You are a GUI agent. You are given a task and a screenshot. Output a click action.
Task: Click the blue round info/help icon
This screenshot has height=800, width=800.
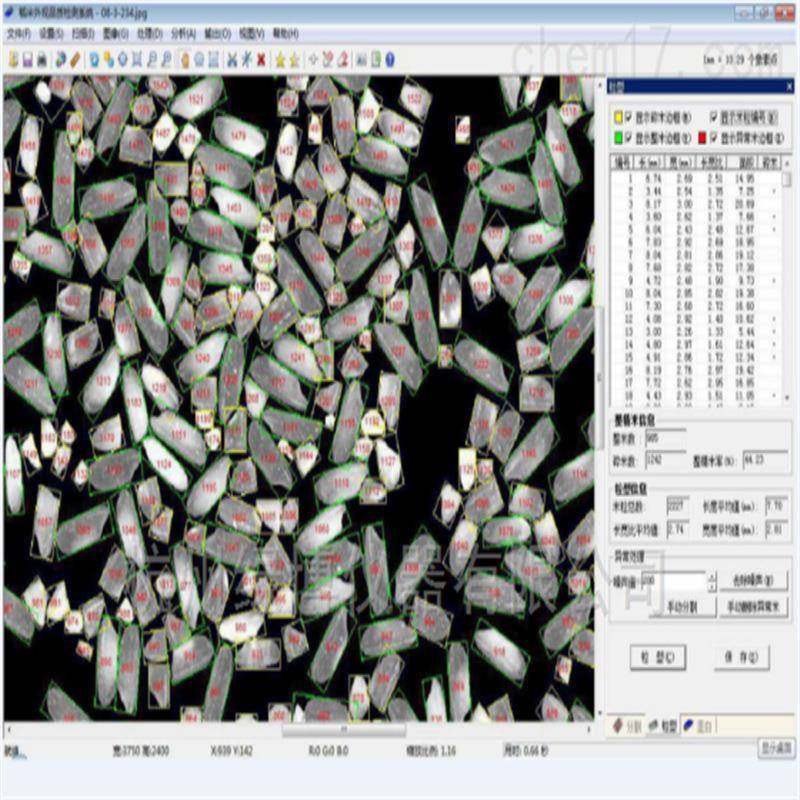pos(390,60)
